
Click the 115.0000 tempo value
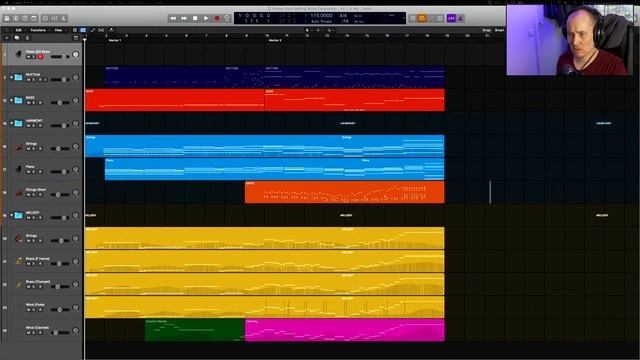[x=321, y=16]
